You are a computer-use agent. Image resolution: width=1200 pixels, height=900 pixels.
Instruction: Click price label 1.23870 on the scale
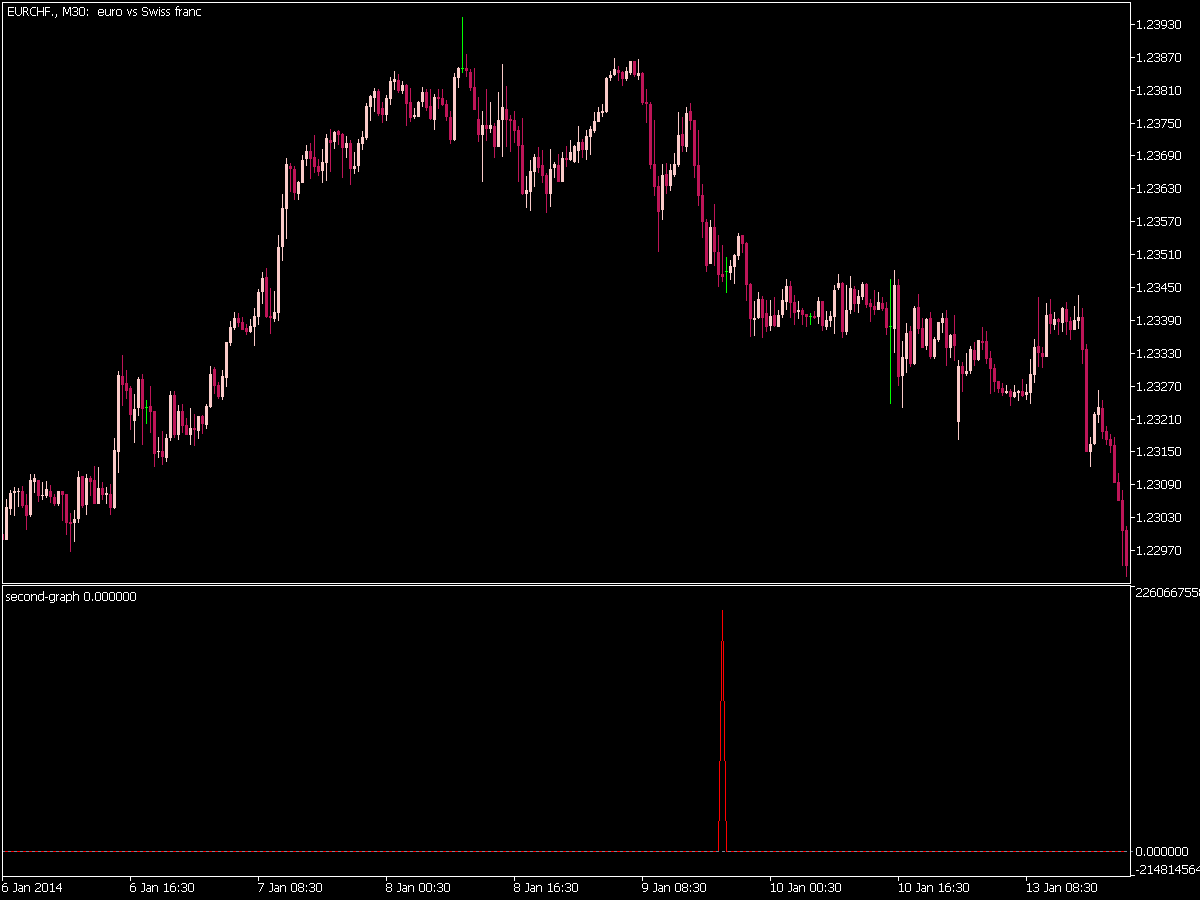[x=1158, y=57]
